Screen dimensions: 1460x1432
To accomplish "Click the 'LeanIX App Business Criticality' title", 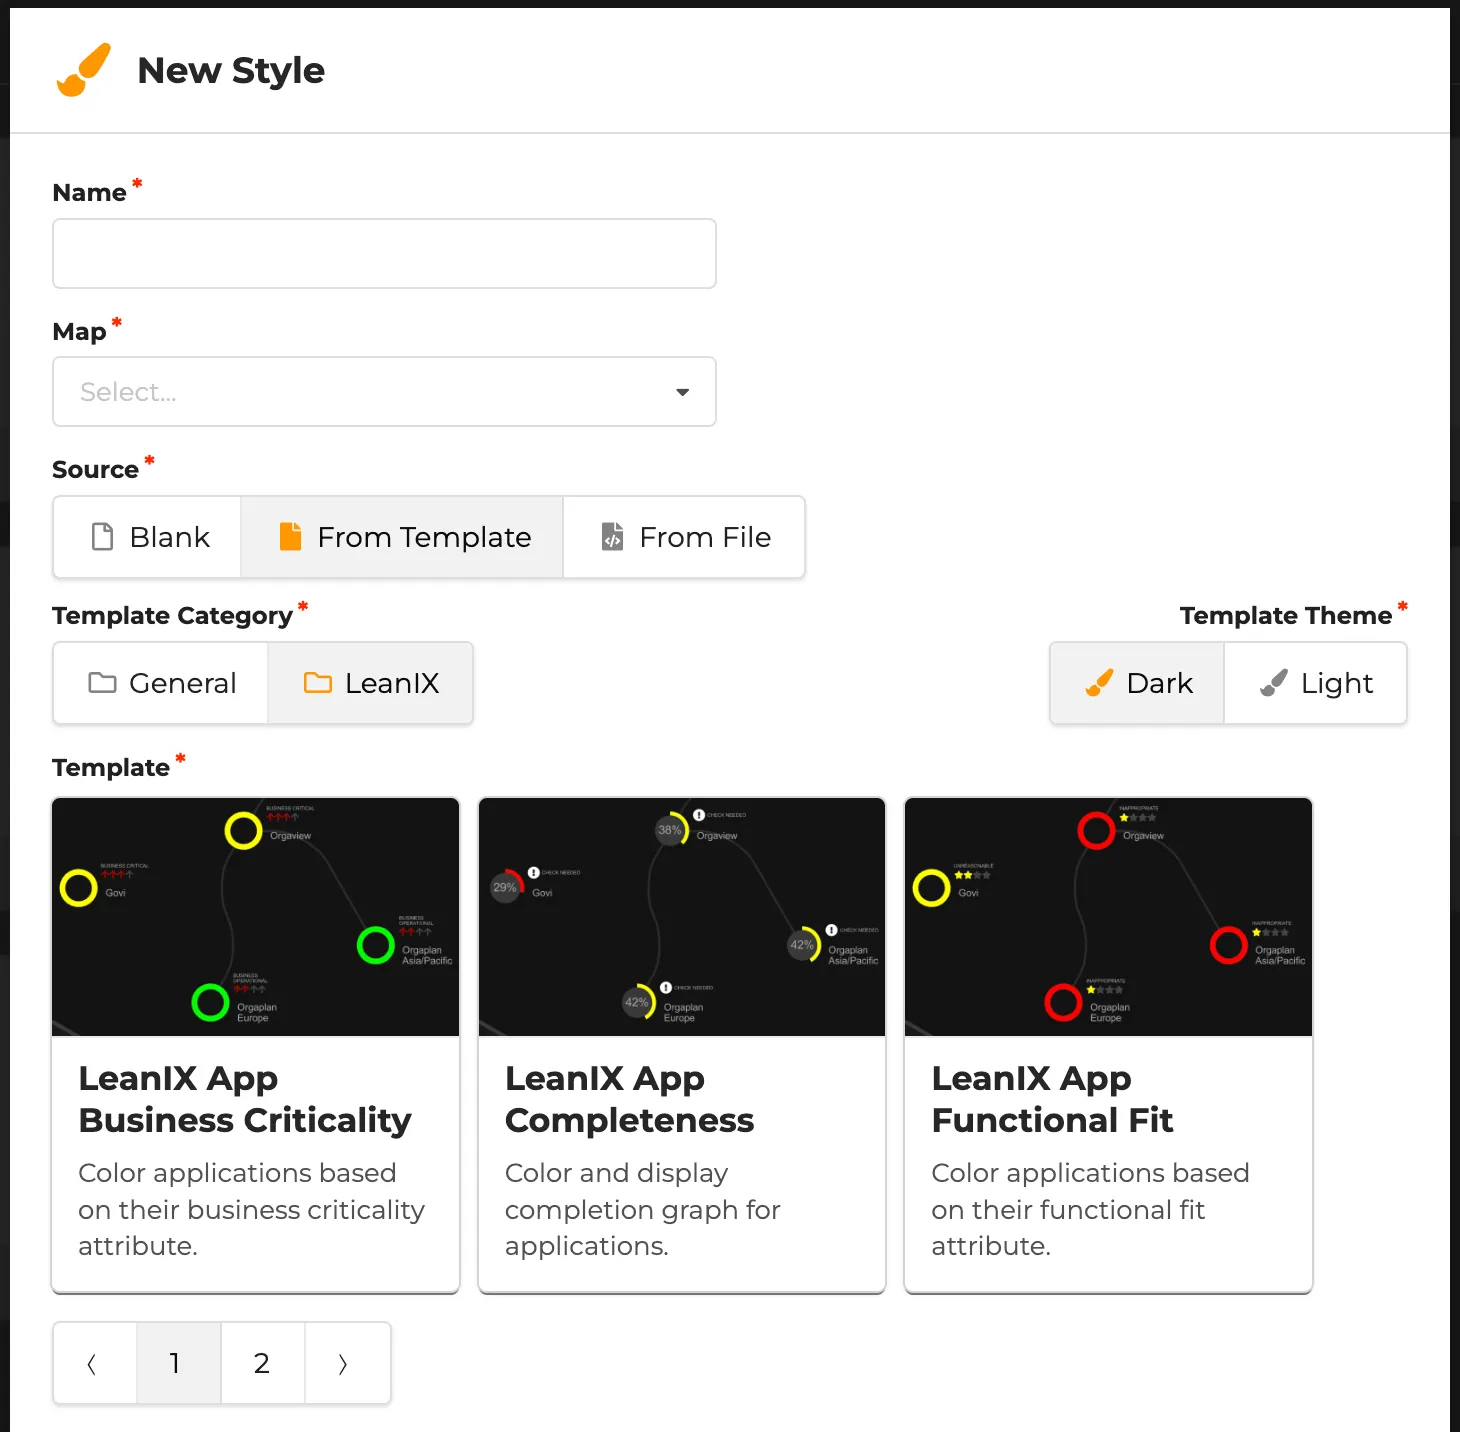I will [245, 1099].
